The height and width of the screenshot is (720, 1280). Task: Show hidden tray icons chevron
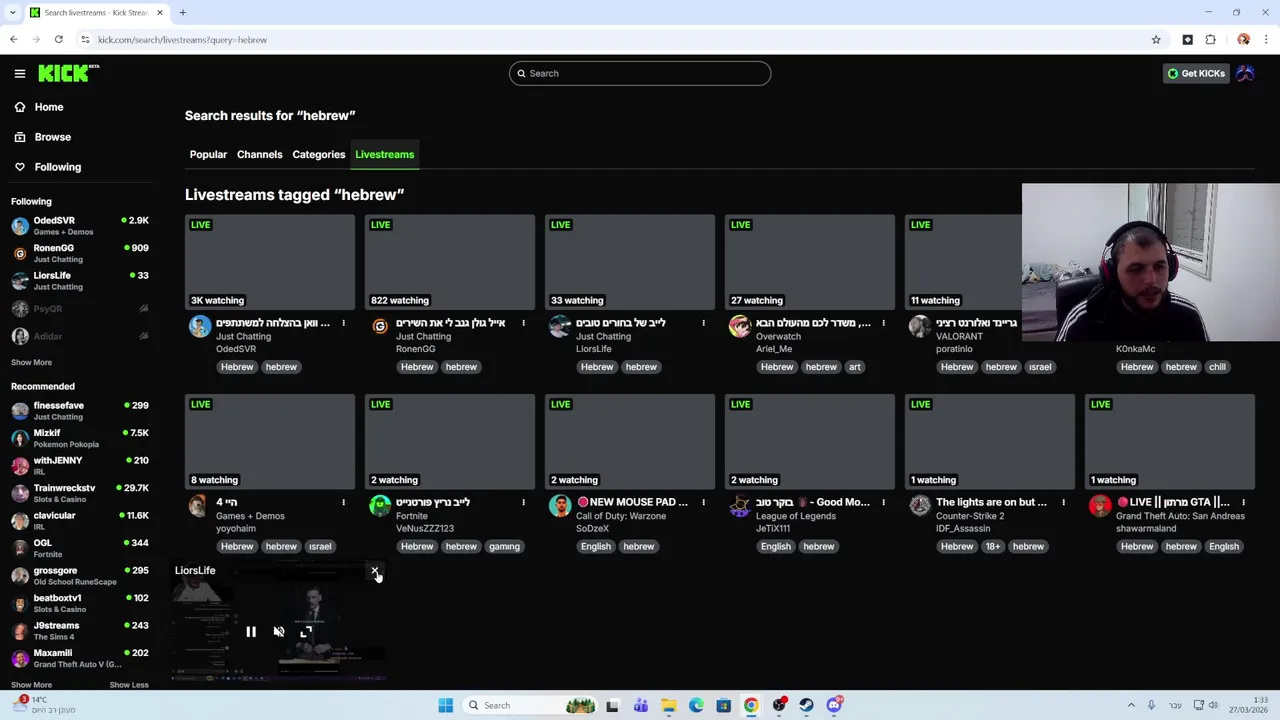[x=1131, y=705]
